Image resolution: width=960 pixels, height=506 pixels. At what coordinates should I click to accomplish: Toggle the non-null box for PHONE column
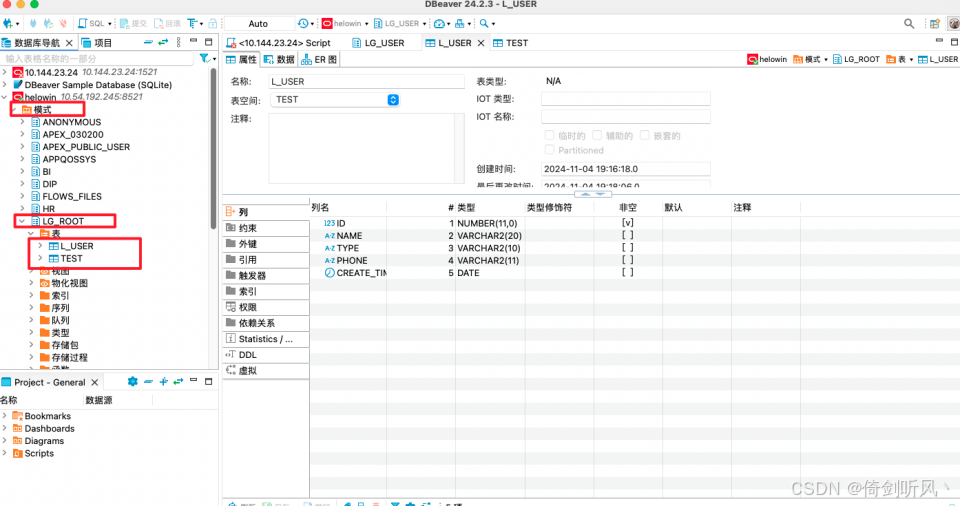(x=628, y=260)
